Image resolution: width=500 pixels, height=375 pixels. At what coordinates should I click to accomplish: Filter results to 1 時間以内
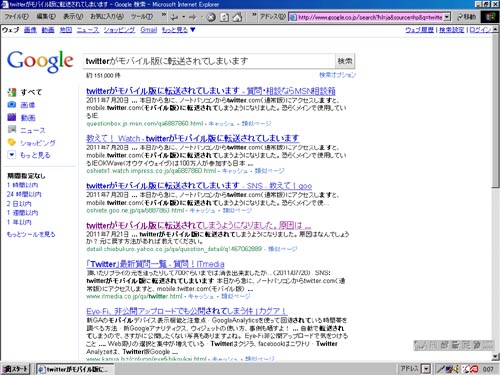23,185
